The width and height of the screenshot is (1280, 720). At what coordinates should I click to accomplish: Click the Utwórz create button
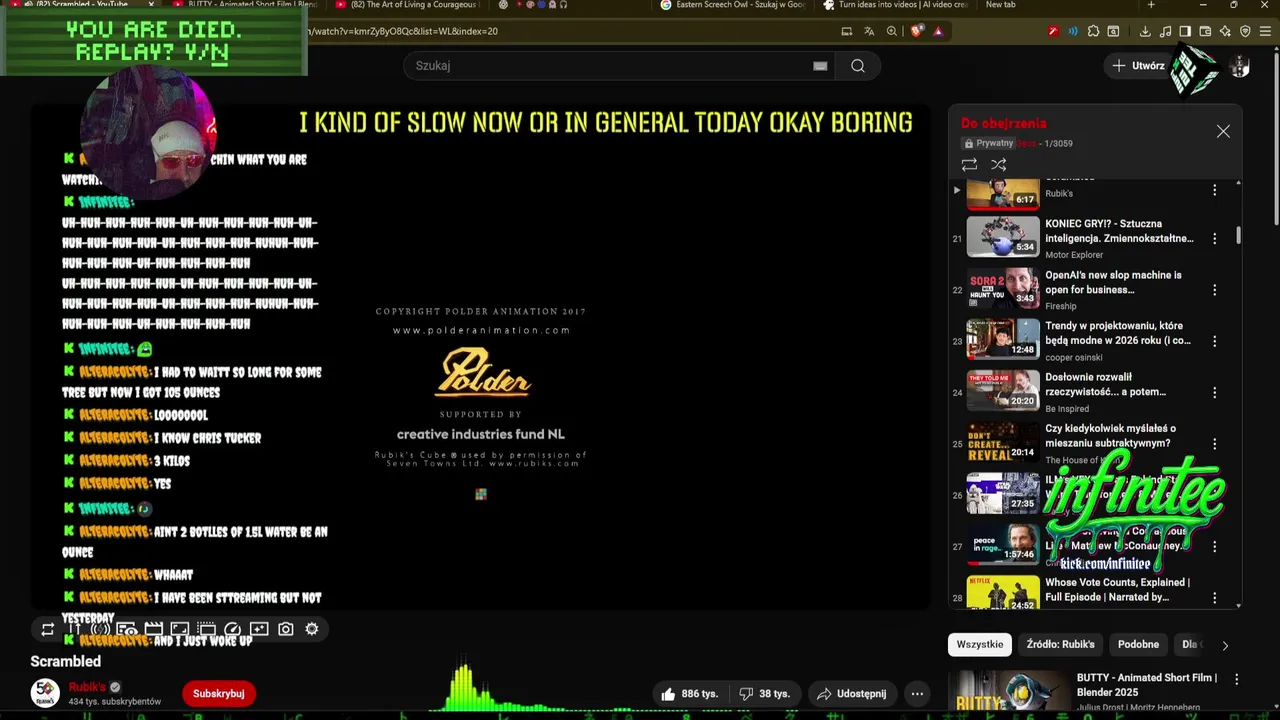[x=1139, y=66]
